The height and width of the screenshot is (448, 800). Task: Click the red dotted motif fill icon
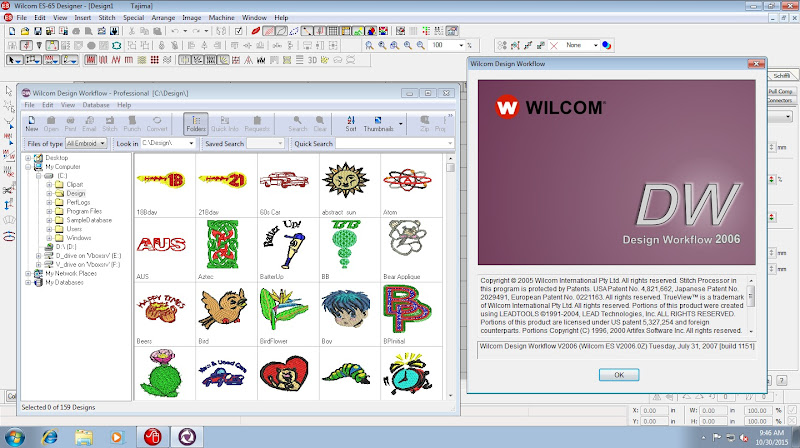[x=155, y=60]
